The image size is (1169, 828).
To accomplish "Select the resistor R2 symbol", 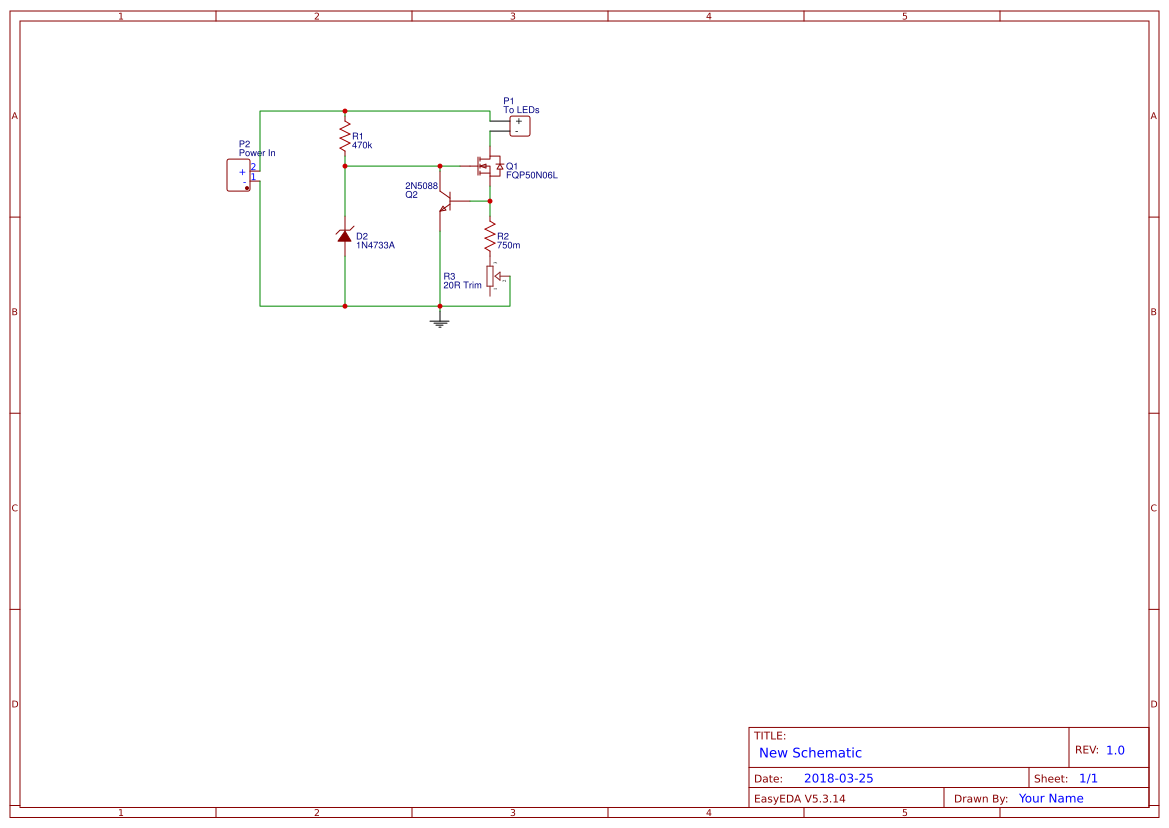I will click(489, 238).
